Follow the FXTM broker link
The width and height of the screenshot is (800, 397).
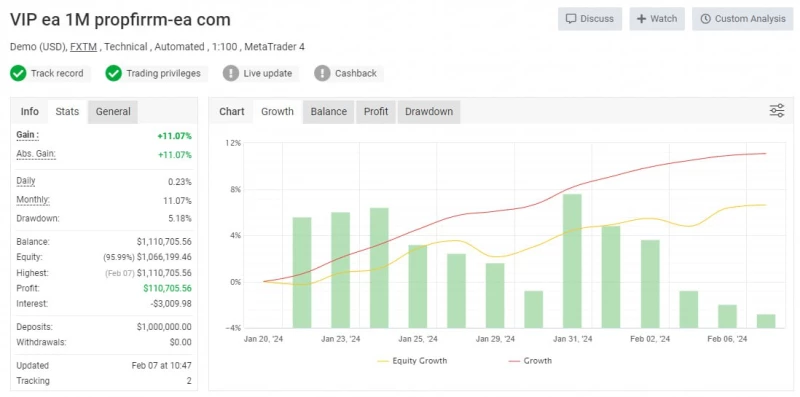(84, 47)
